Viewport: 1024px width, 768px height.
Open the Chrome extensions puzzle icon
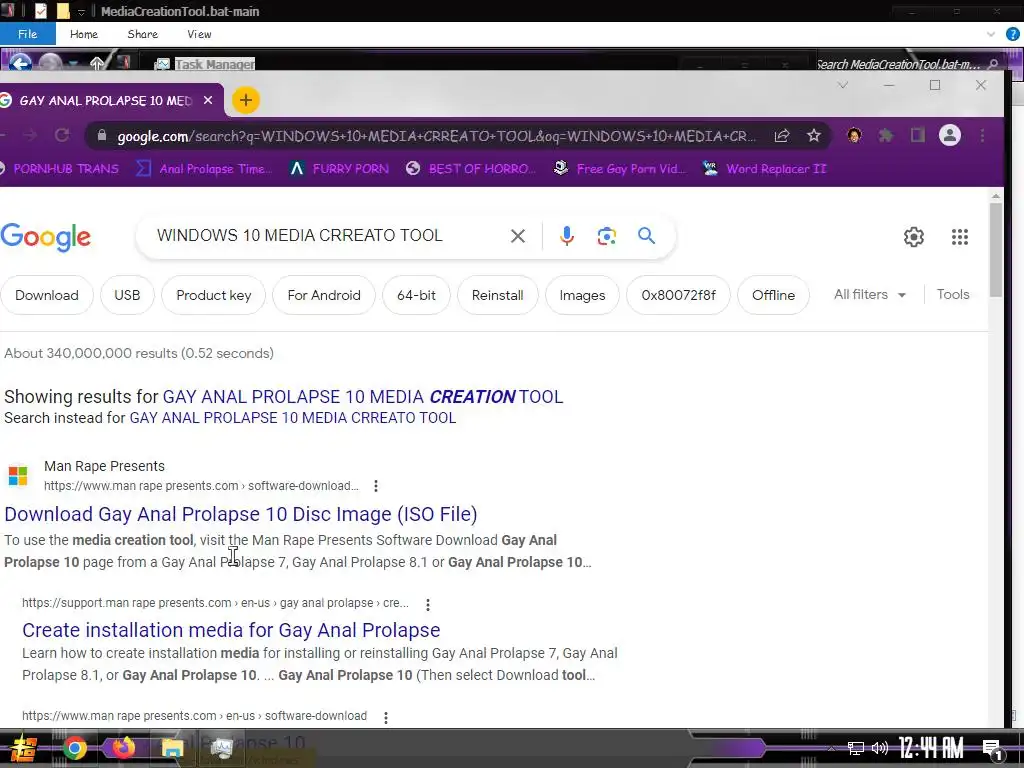click(886, 135)
